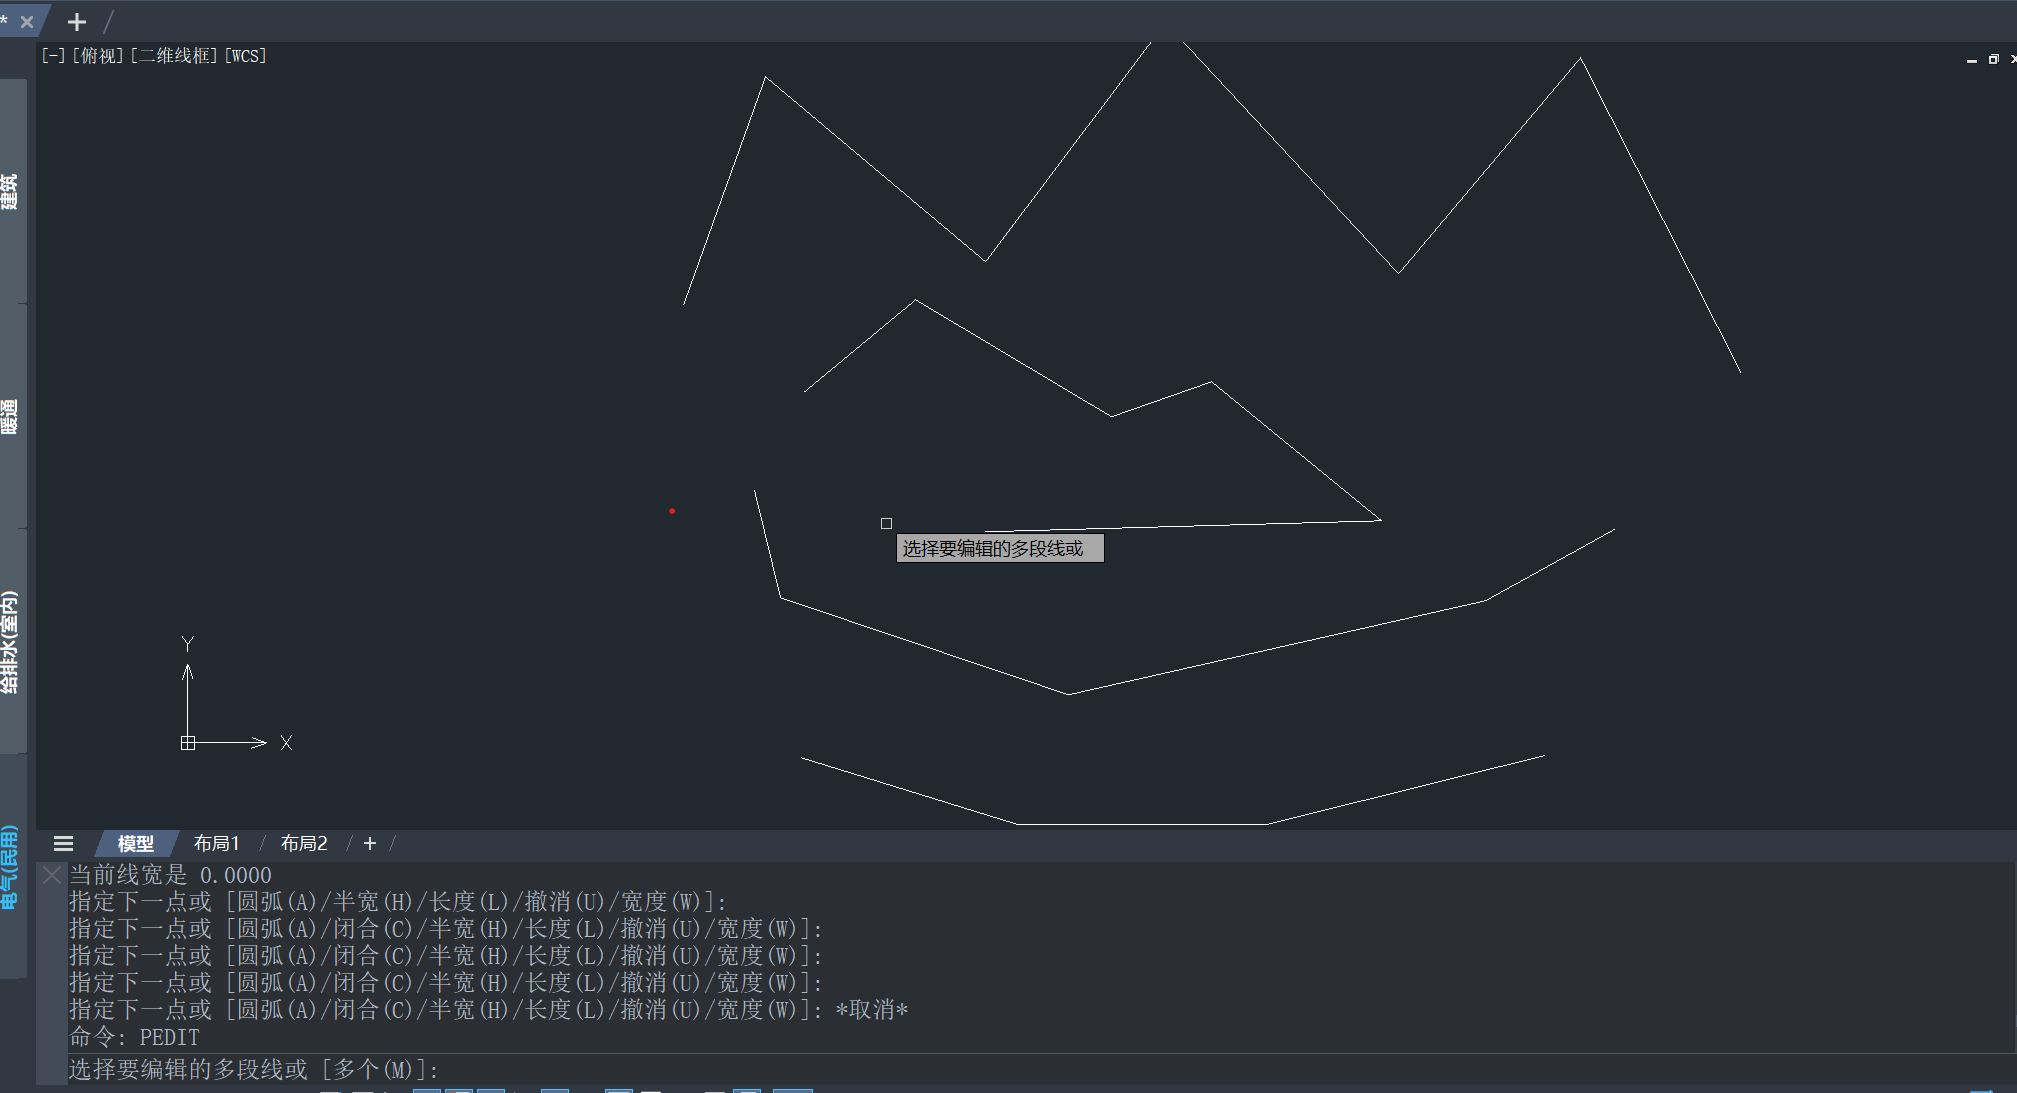Switch to the 布局1 layout tab

coord(216,844)
